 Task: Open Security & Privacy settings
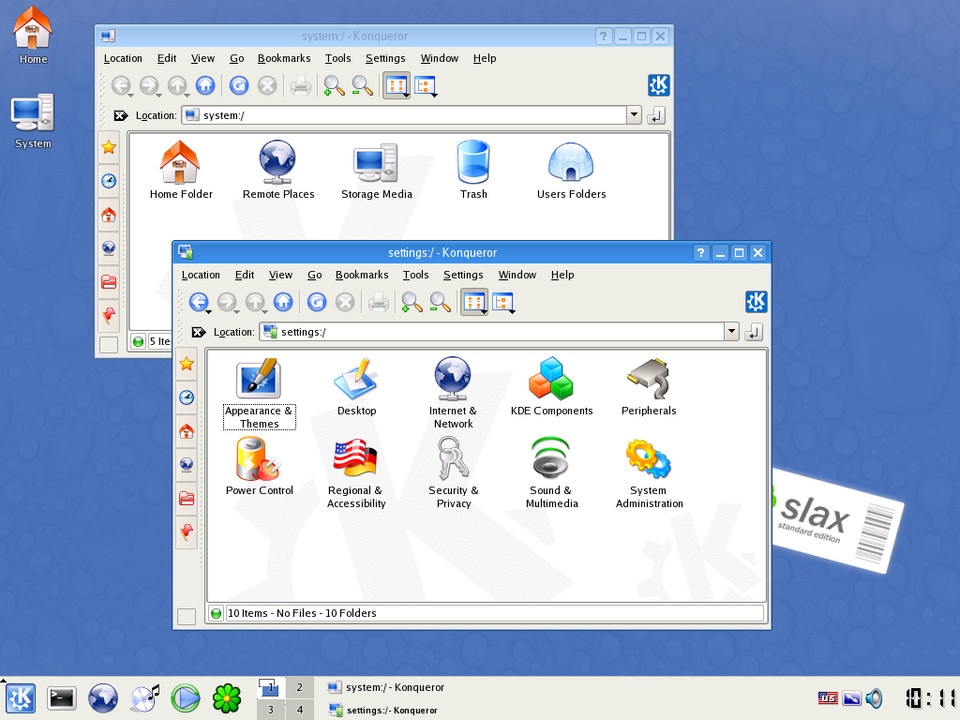pos(453,473)
